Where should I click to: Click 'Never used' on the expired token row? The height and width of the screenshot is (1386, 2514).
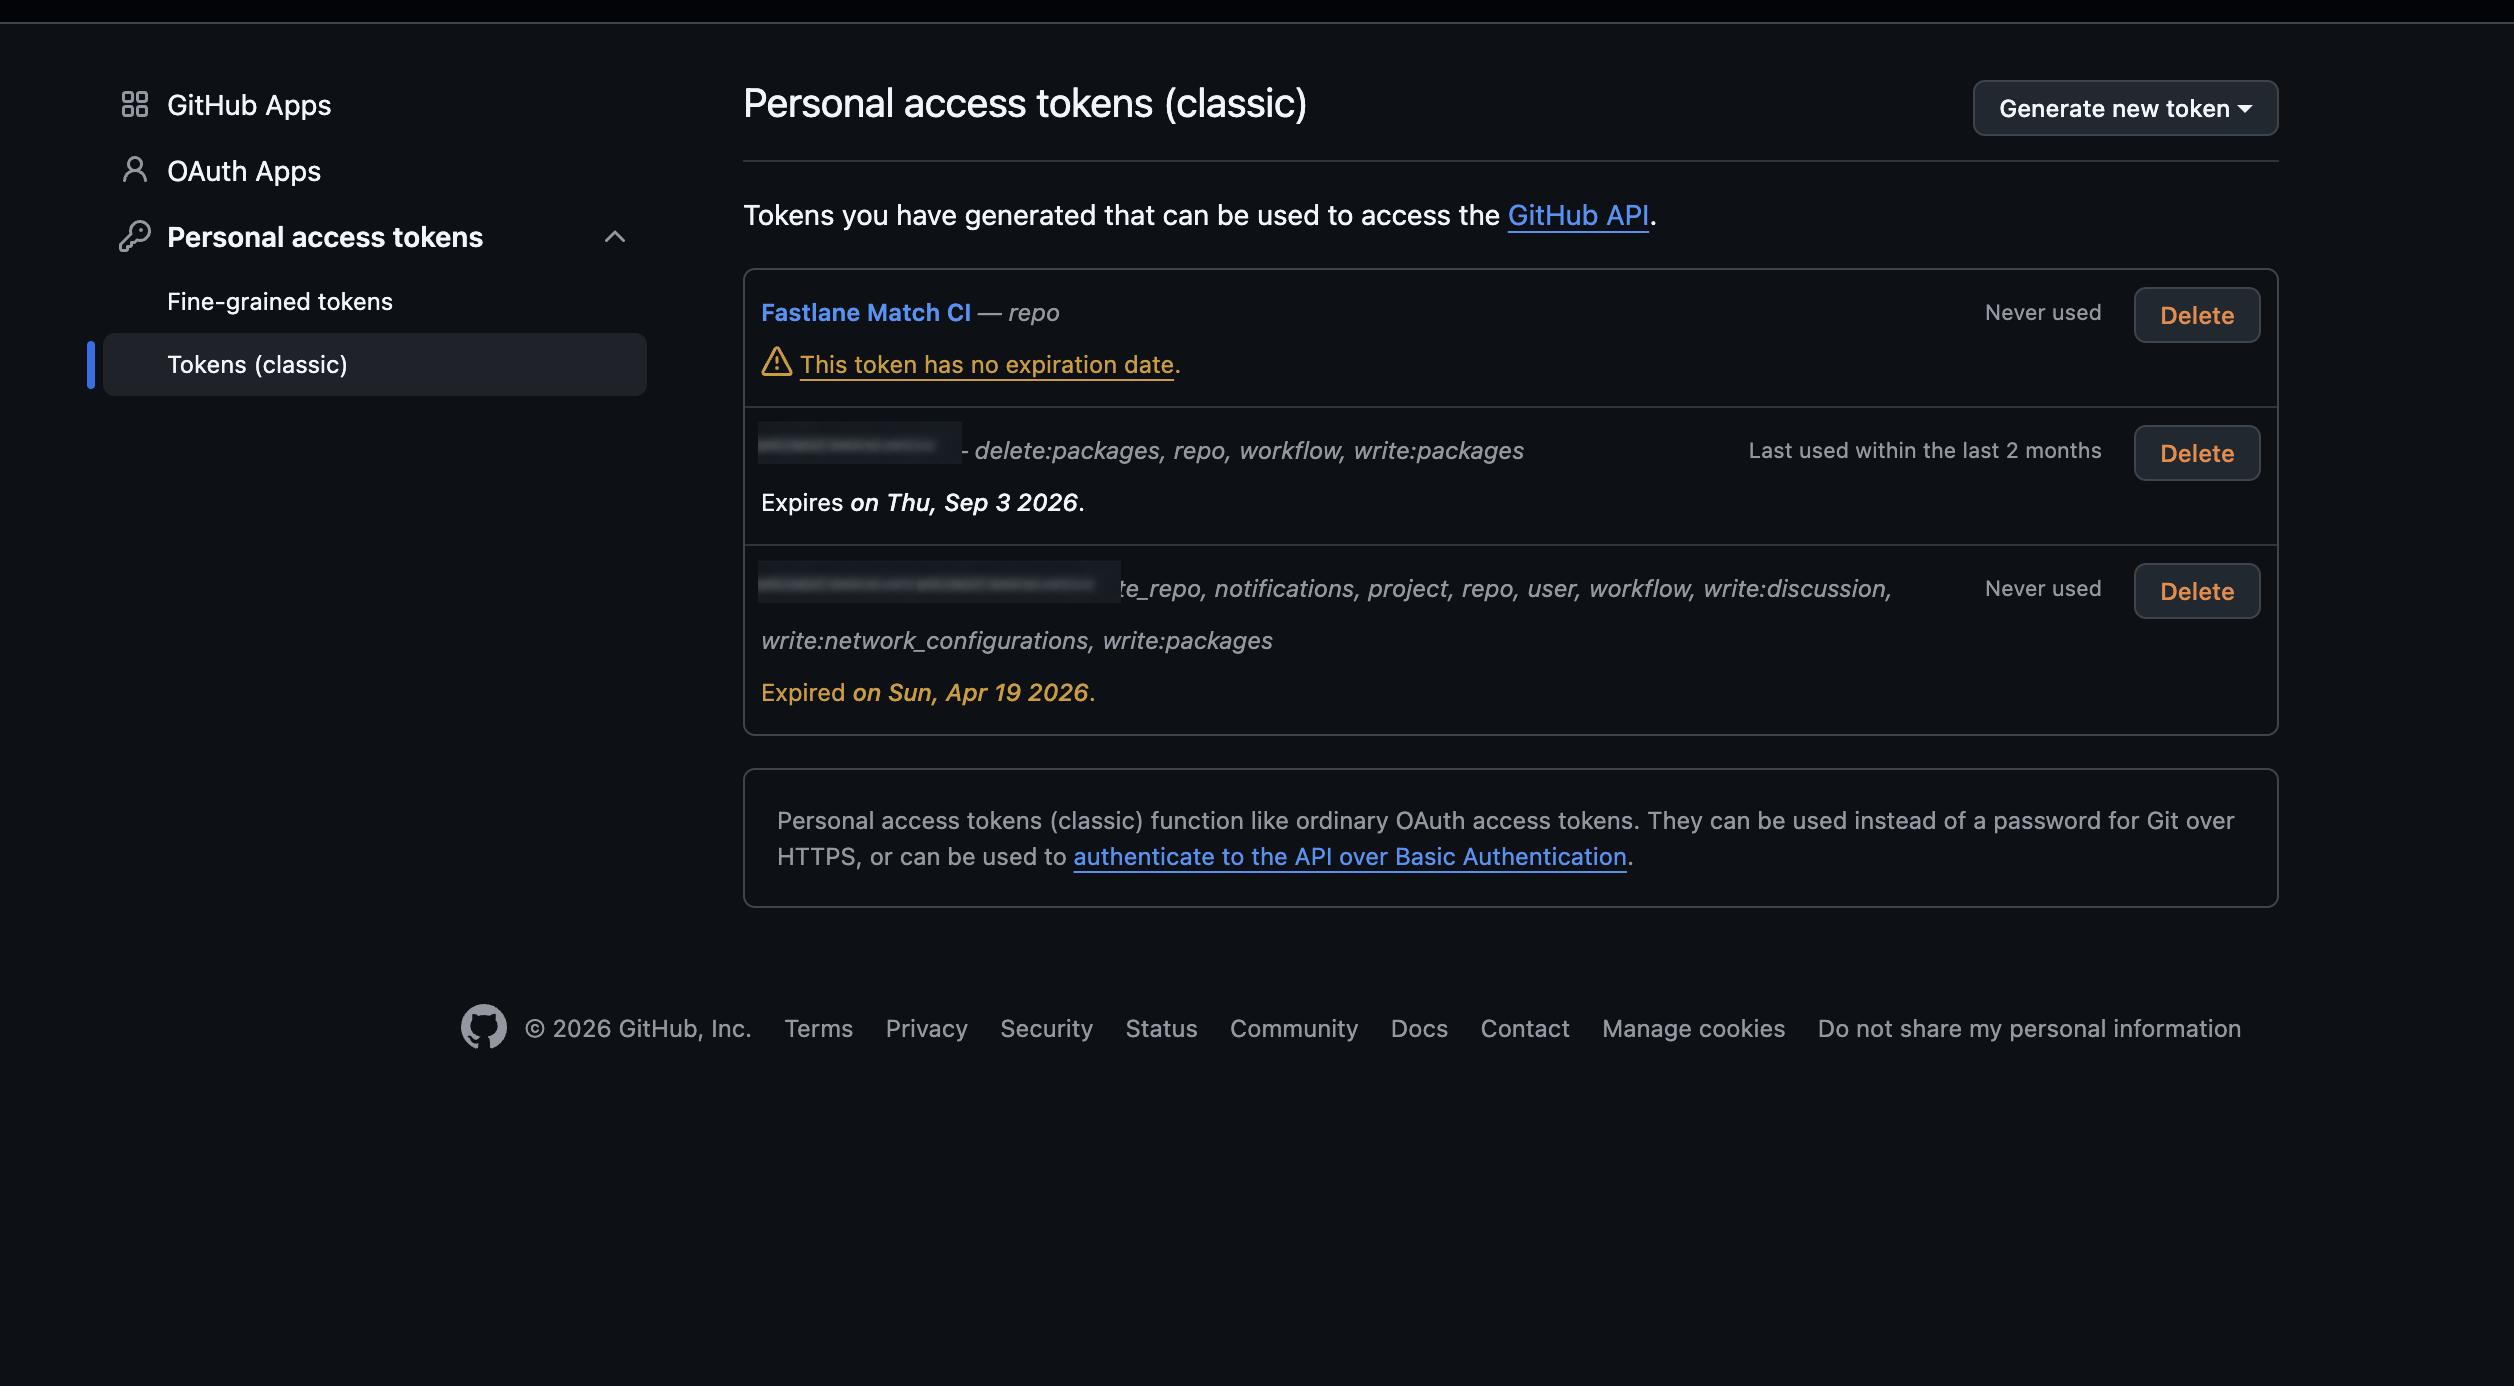(x=2043, y=588)
